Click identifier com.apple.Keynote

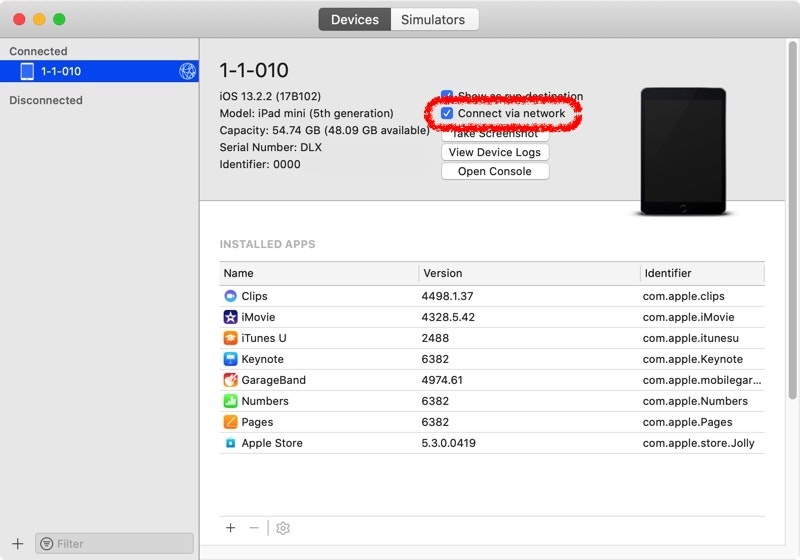(692, 359)
